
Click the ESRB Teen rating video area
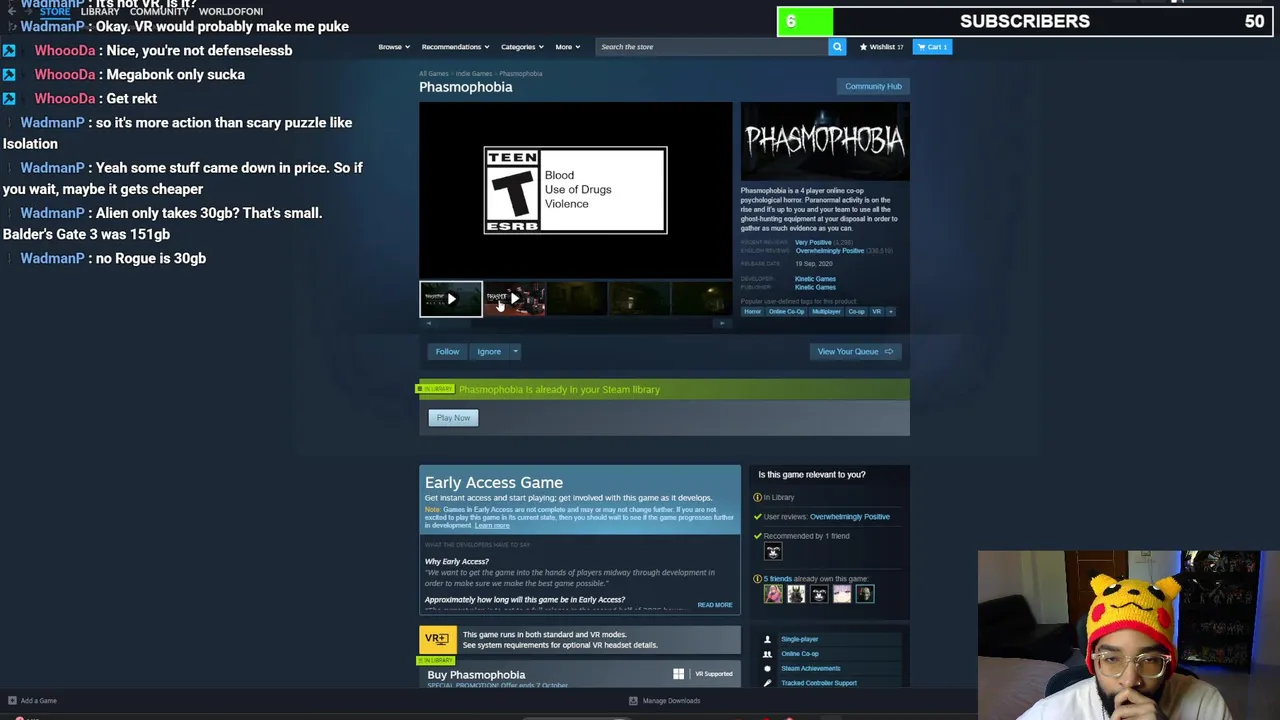tap(575, 190)
